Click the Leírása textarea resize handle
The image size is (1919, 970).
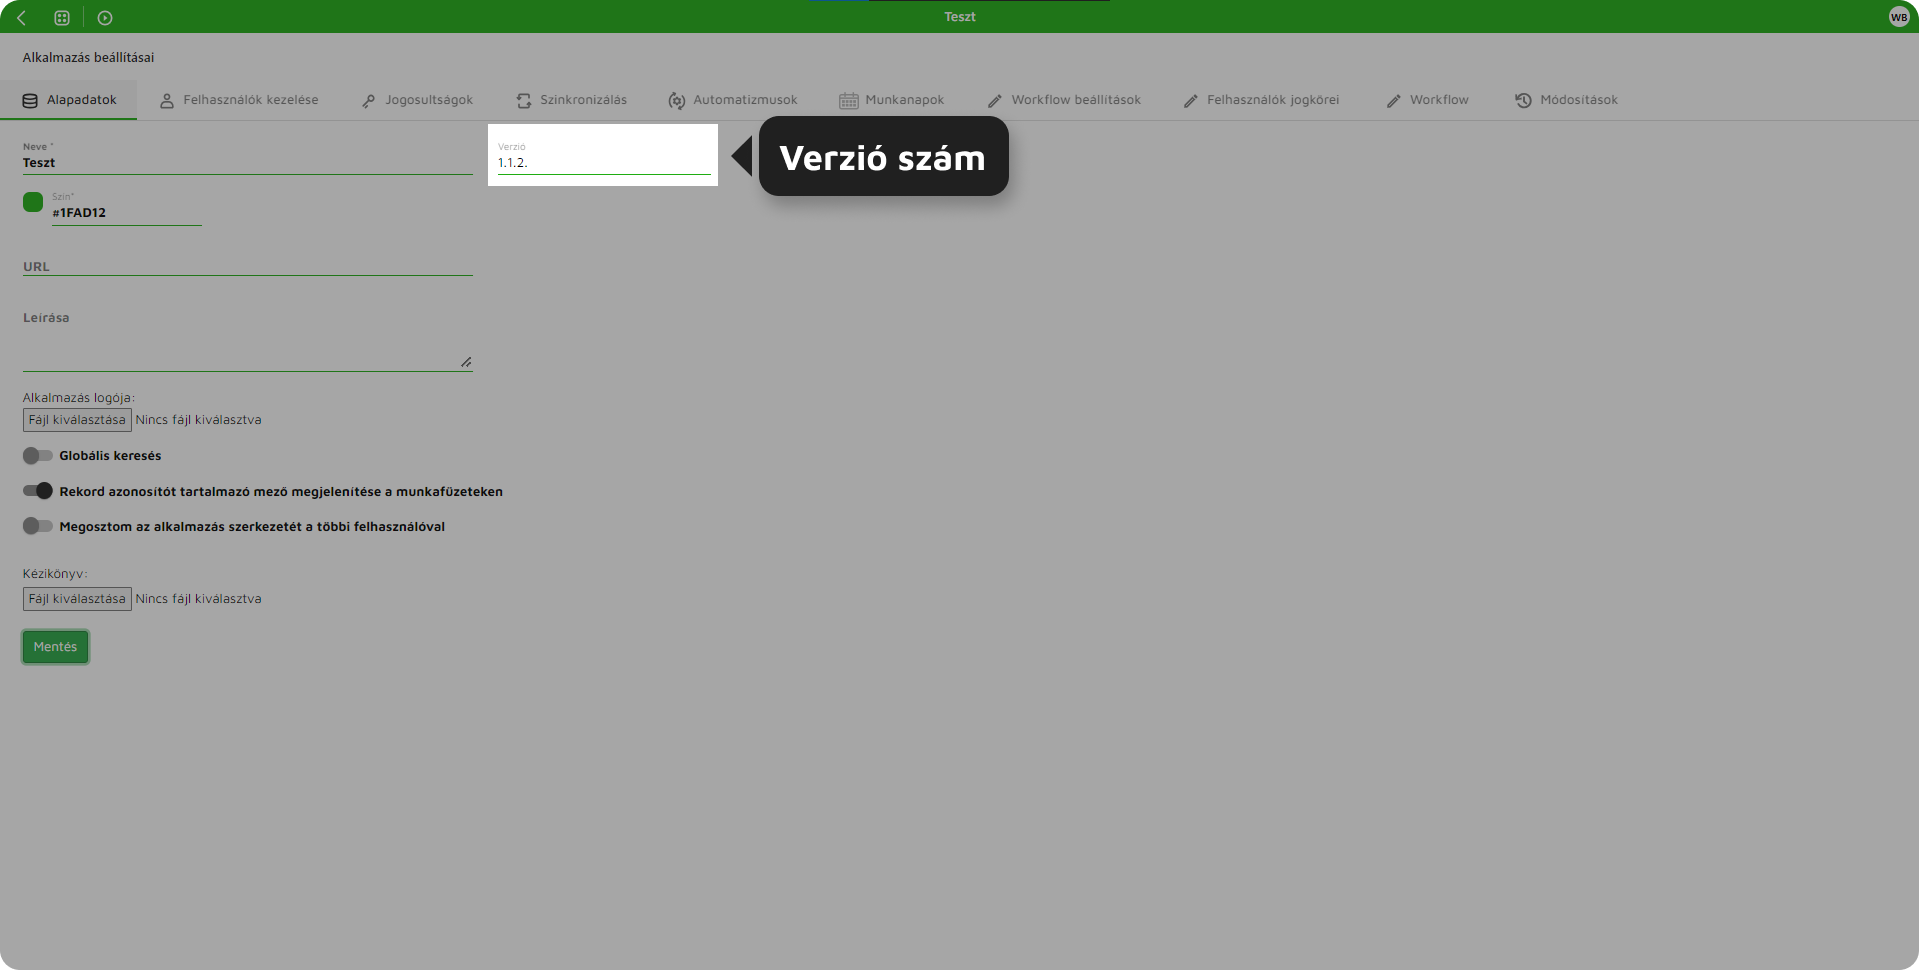pos(466,362)
